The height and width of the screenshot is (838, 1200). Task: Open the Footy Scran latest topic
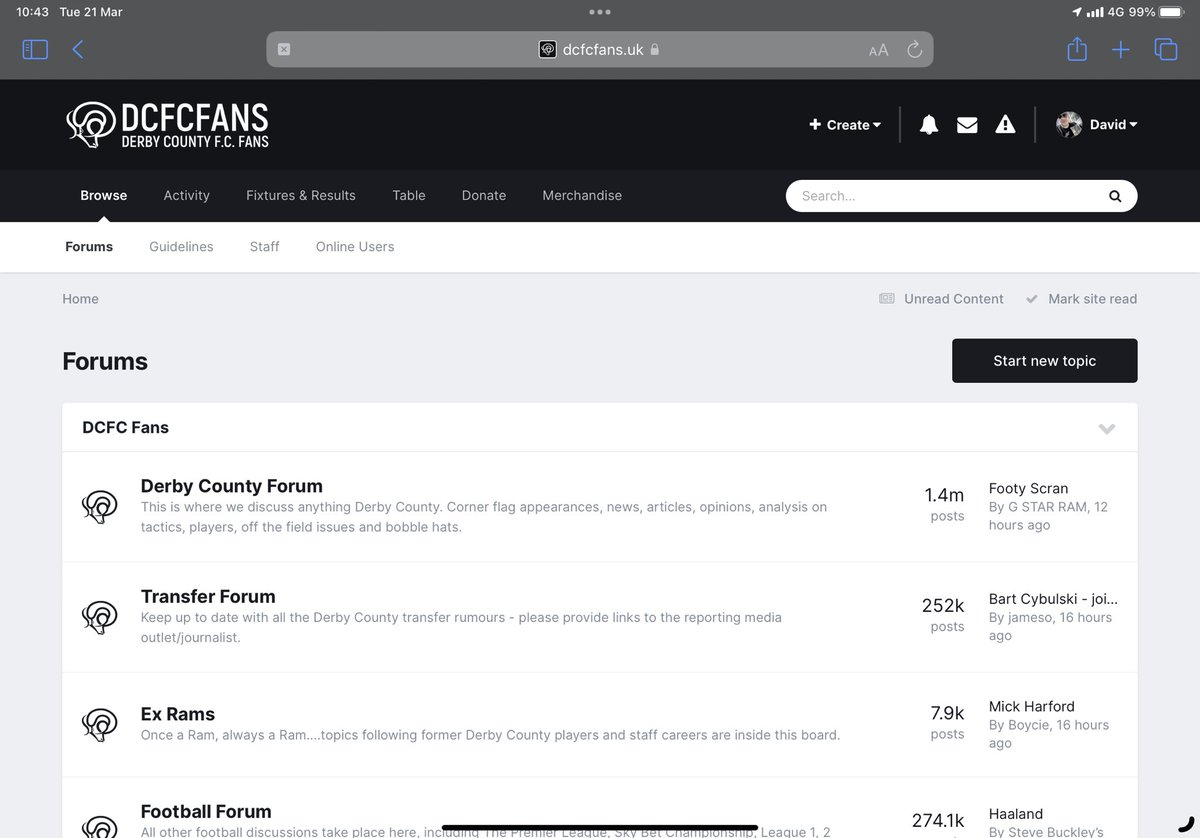coord(1029,488)
